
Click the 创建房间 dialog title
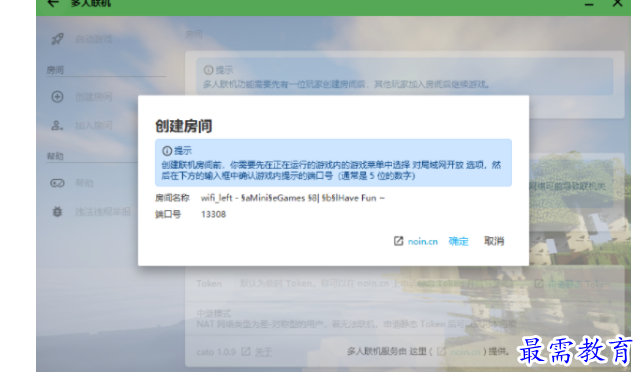pyautogui.click(x=184, y=126)
